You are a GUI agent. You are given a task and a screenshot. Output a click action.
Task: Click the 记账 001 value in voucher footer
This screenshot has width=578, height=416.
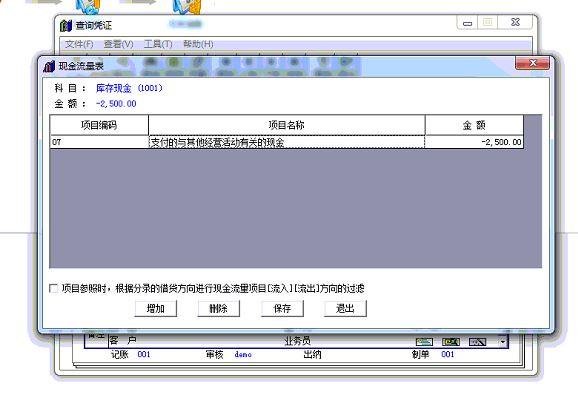144,354
